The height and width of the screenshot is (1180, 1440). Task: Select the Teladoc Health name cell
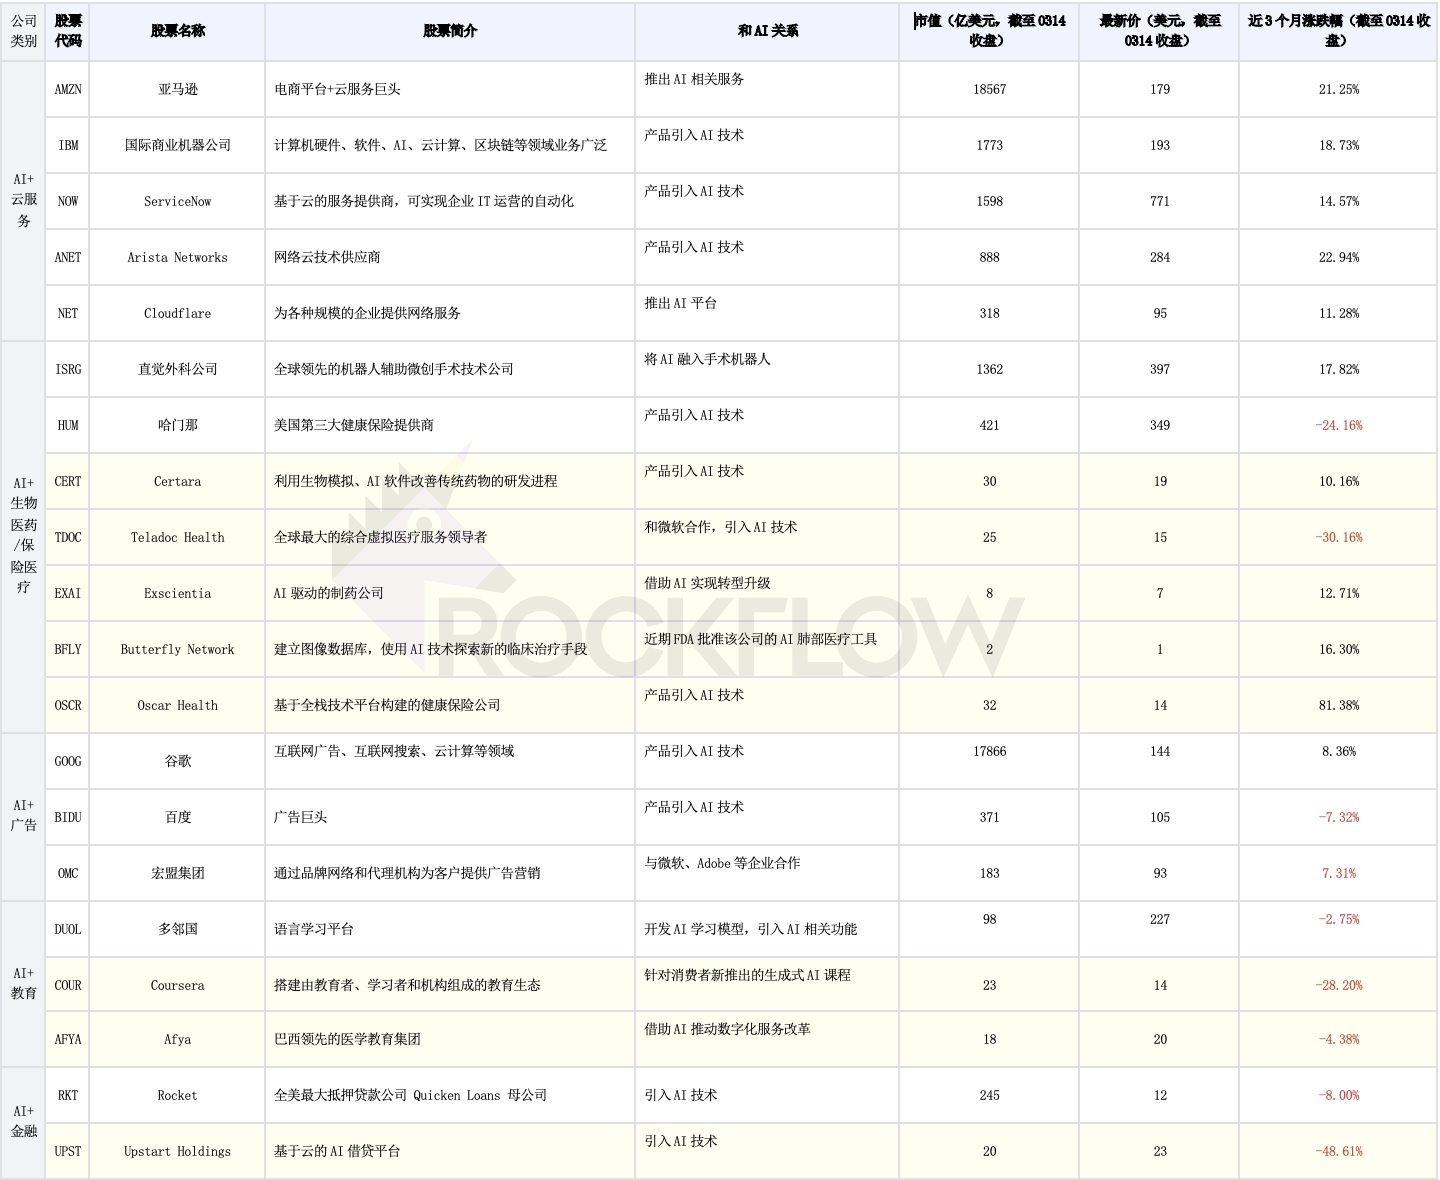click(177, 537)
